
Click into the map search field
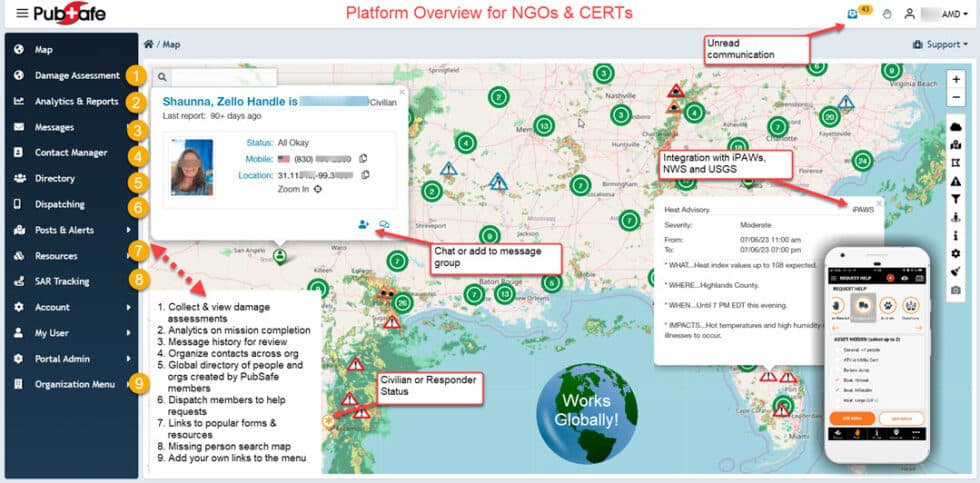coord(222,76)
